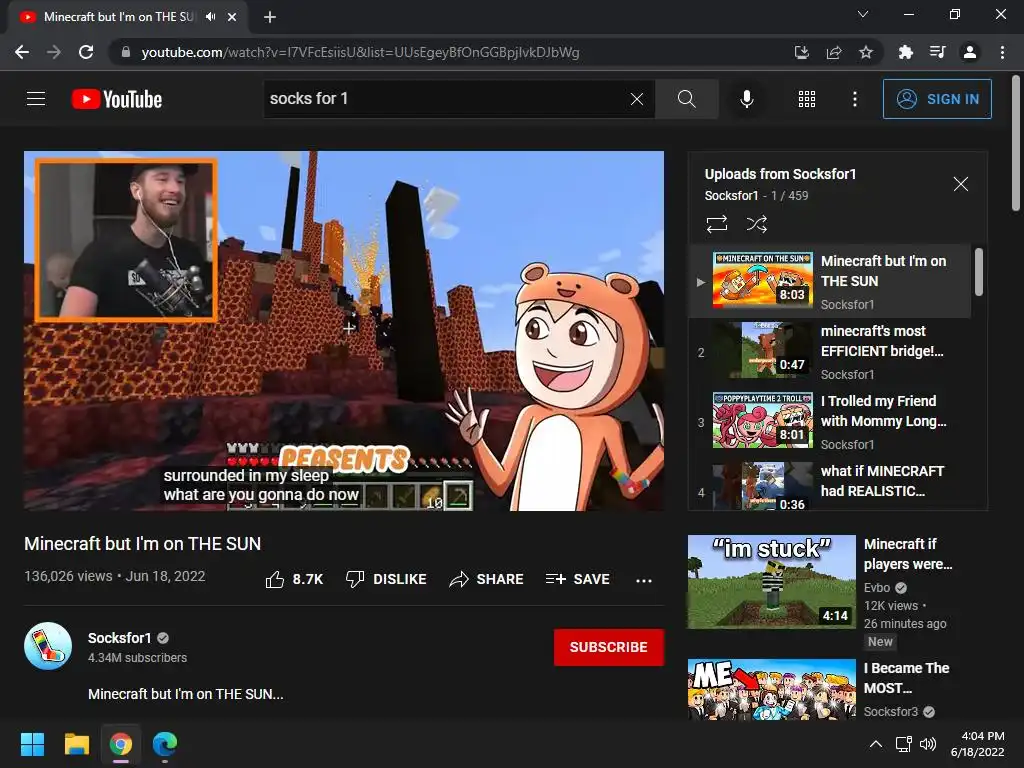
Task: Open a new browser tab
Action: (270, 17)
